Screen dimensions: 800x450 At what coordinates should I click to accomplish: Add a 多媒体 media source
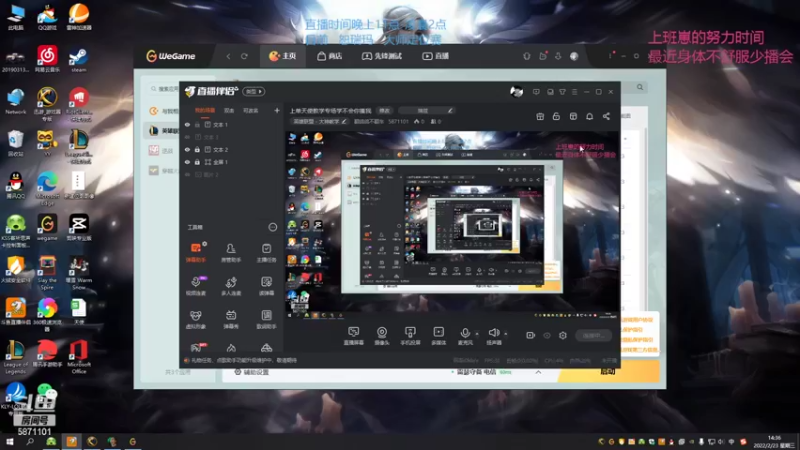(438, 336)
